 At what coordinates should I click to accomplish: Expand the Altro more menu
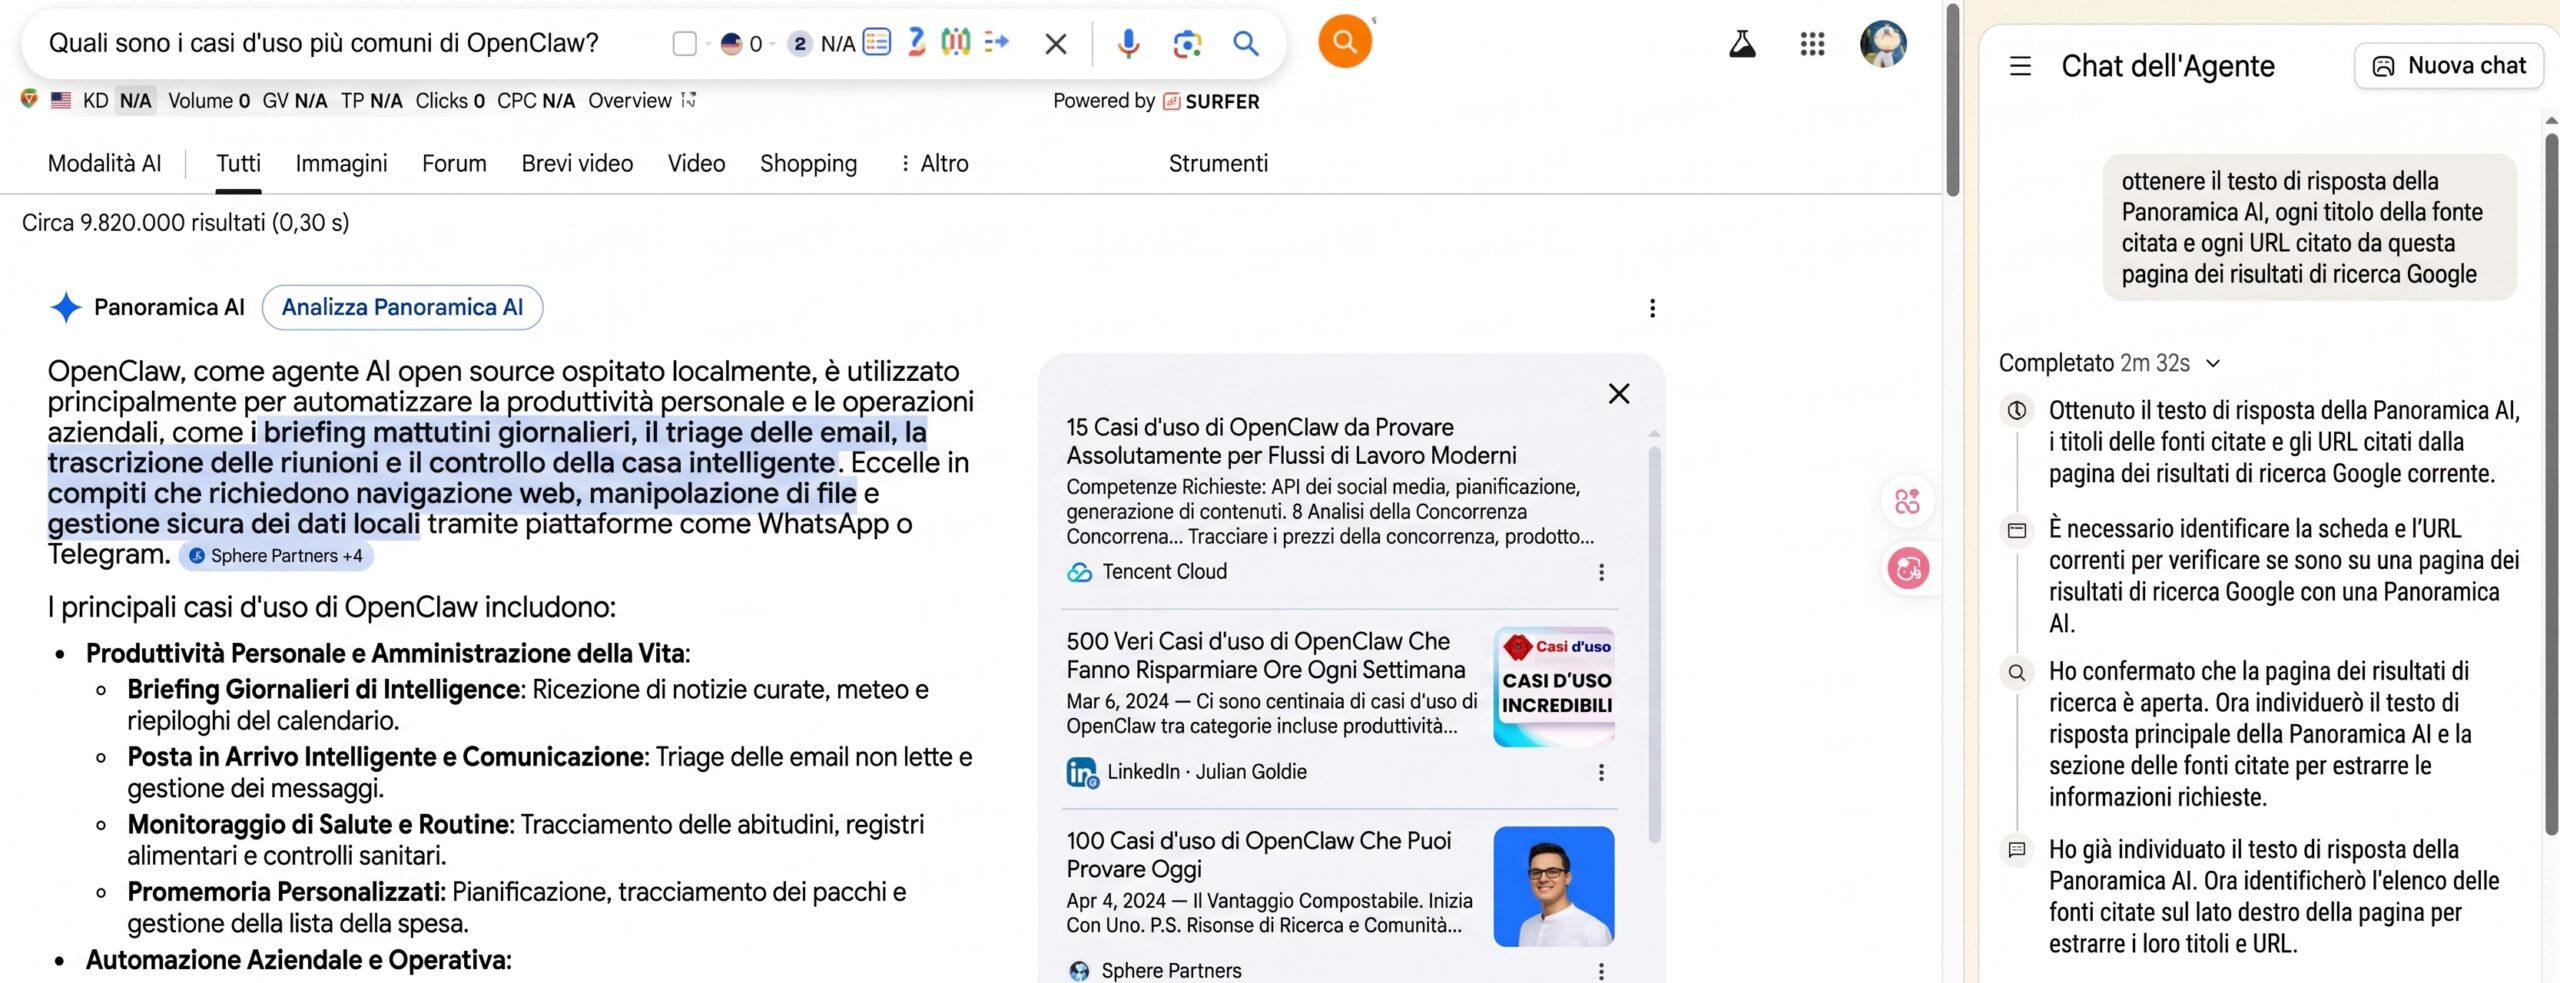pos(934,164)
